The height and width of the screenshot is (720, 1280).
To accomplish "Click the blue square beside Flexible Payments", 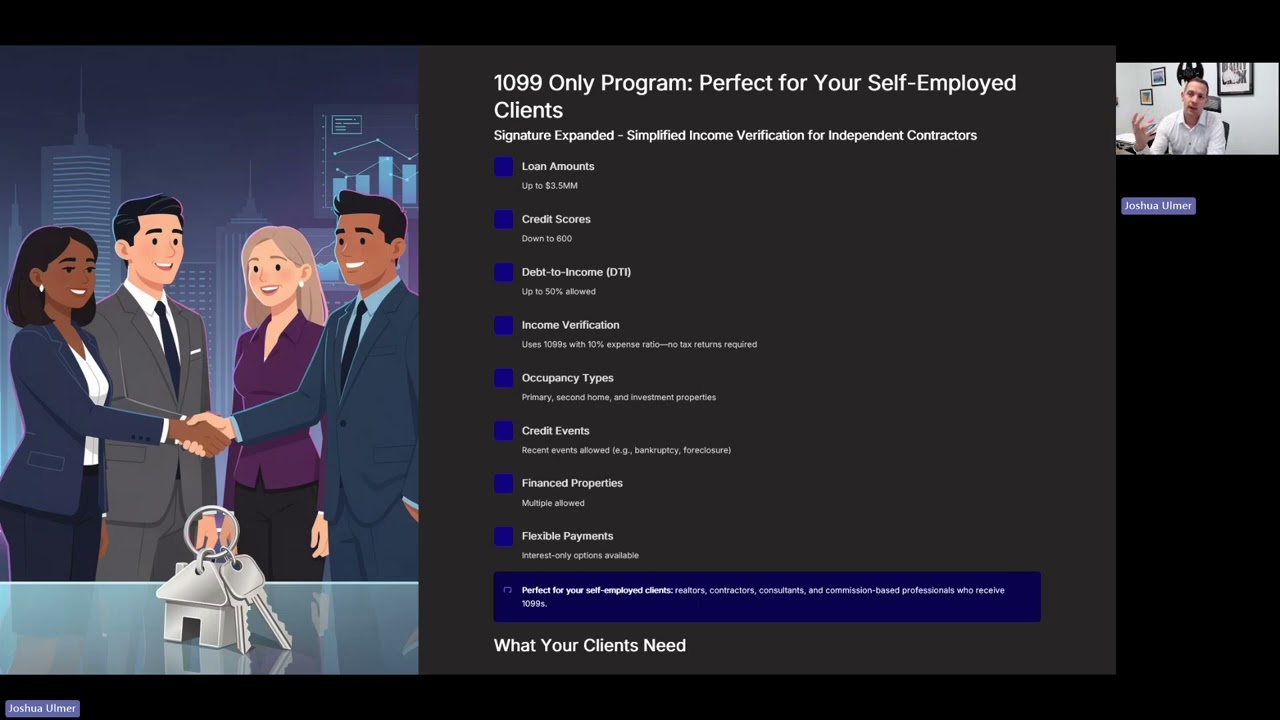I will (x=503, y=536).
